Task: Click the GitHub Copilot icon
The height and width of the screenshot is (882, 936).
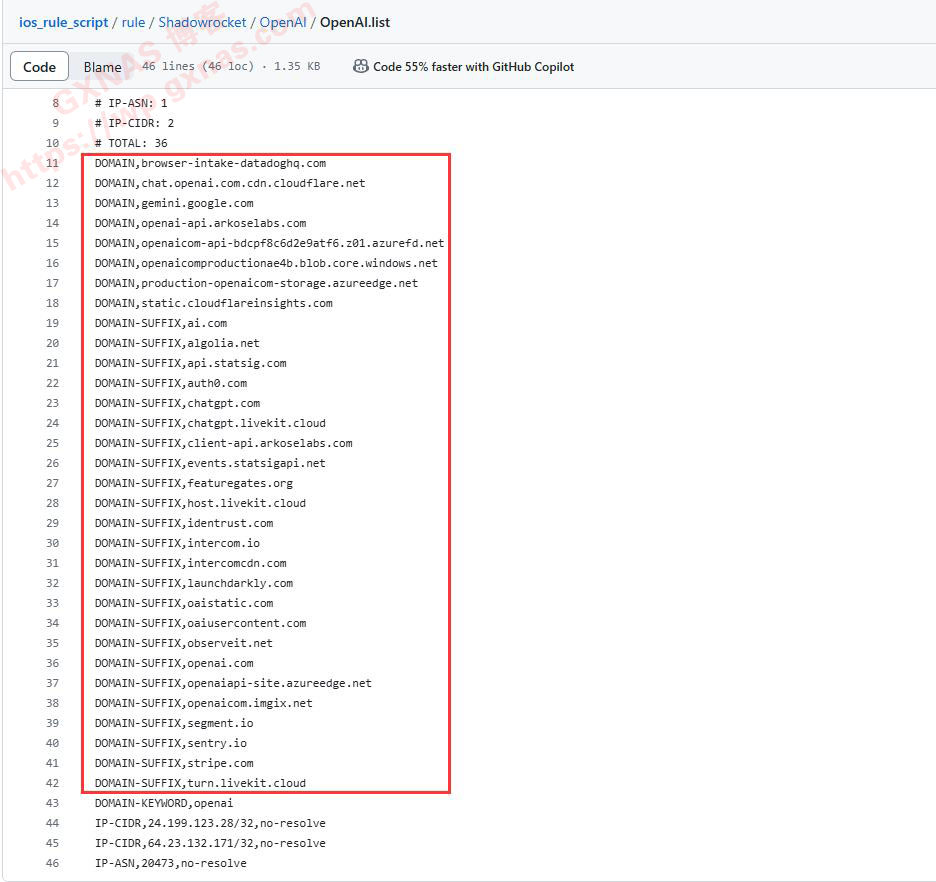Action: click(x=360, y=66)
